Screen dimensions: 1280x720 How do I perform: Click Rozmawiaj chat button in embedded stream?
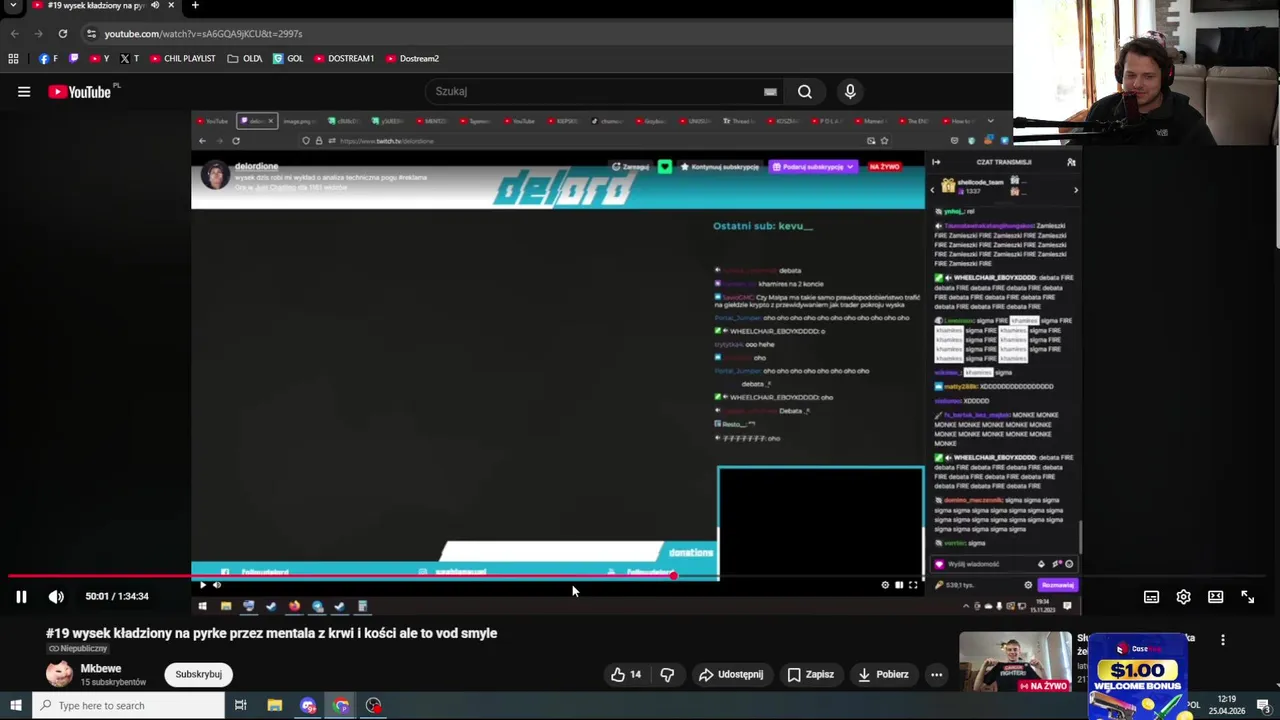(x=1057, y=585)
